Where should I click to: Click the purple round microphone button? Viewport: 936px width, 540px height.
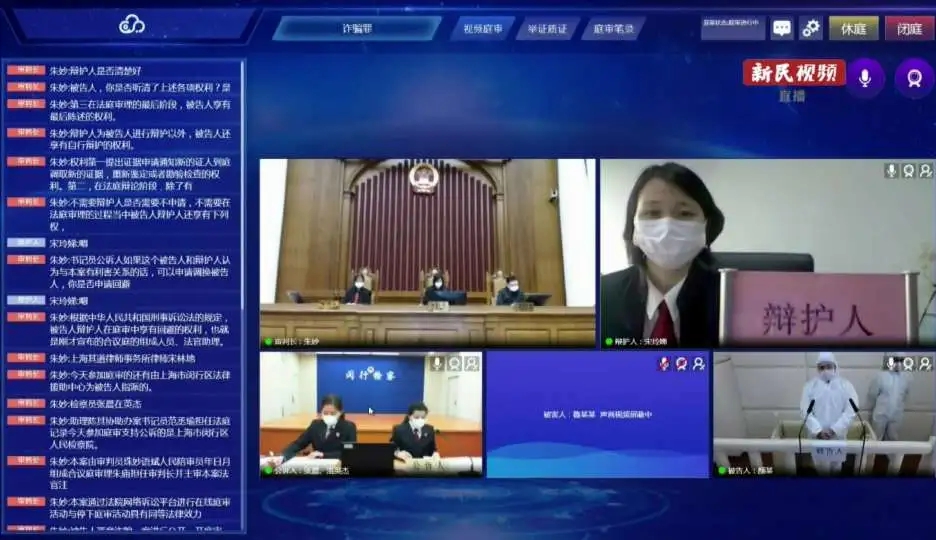[x=865, y=78]
